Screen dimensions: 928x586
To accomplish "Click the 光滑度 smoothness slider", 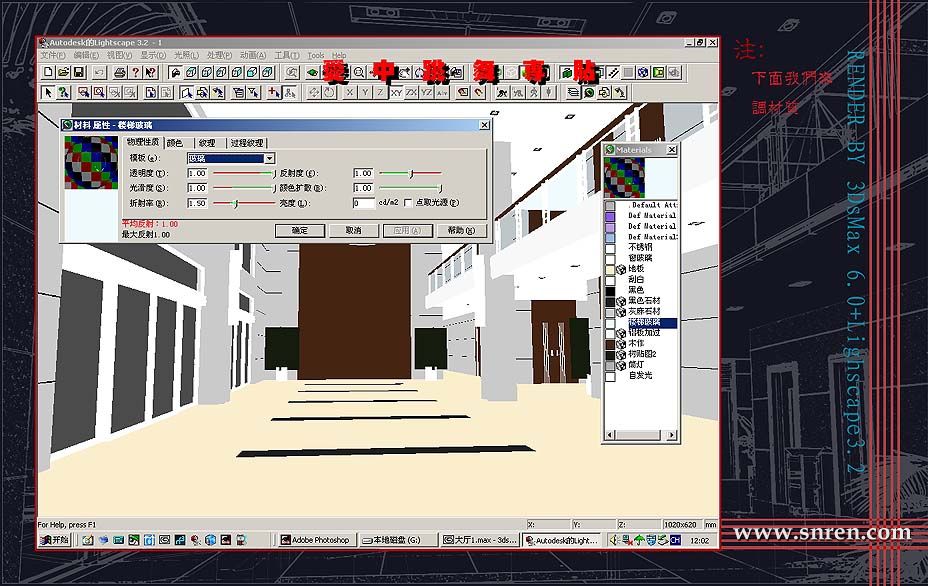I will tap(244, 188).
